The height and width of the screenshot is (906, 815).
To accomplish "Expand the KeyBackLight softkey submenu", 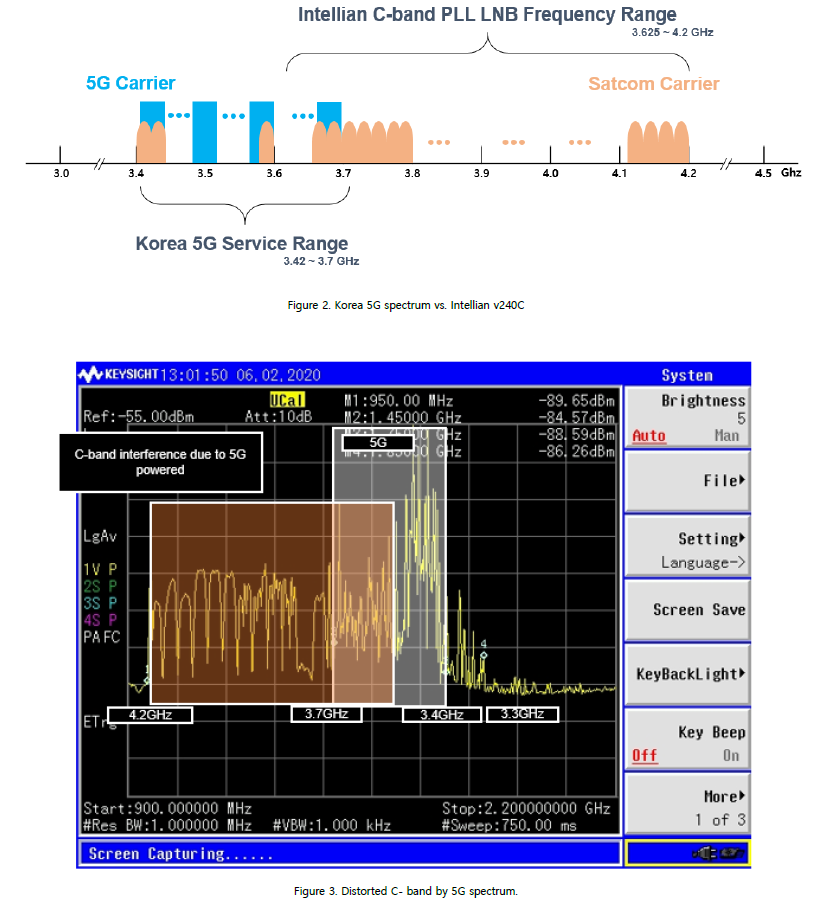I will pyautogui.click(x=687, y=674).
